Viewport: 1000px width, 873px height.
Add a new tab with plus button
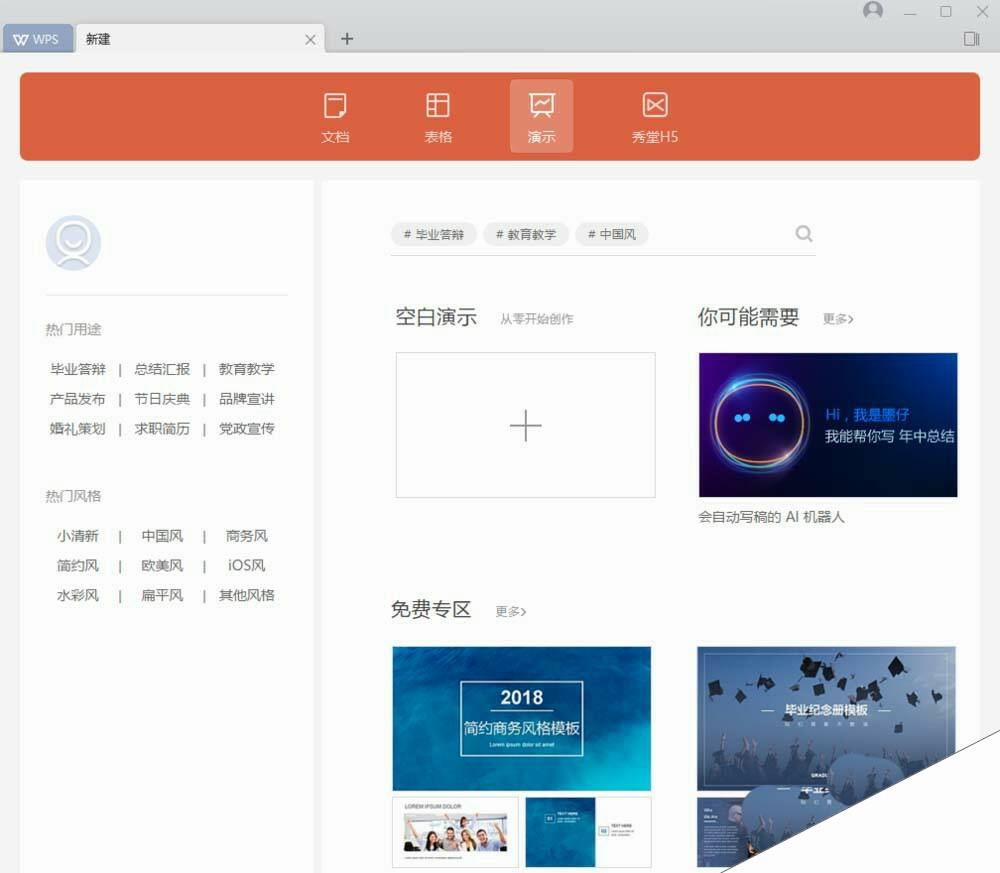click(x=347, y=39)
